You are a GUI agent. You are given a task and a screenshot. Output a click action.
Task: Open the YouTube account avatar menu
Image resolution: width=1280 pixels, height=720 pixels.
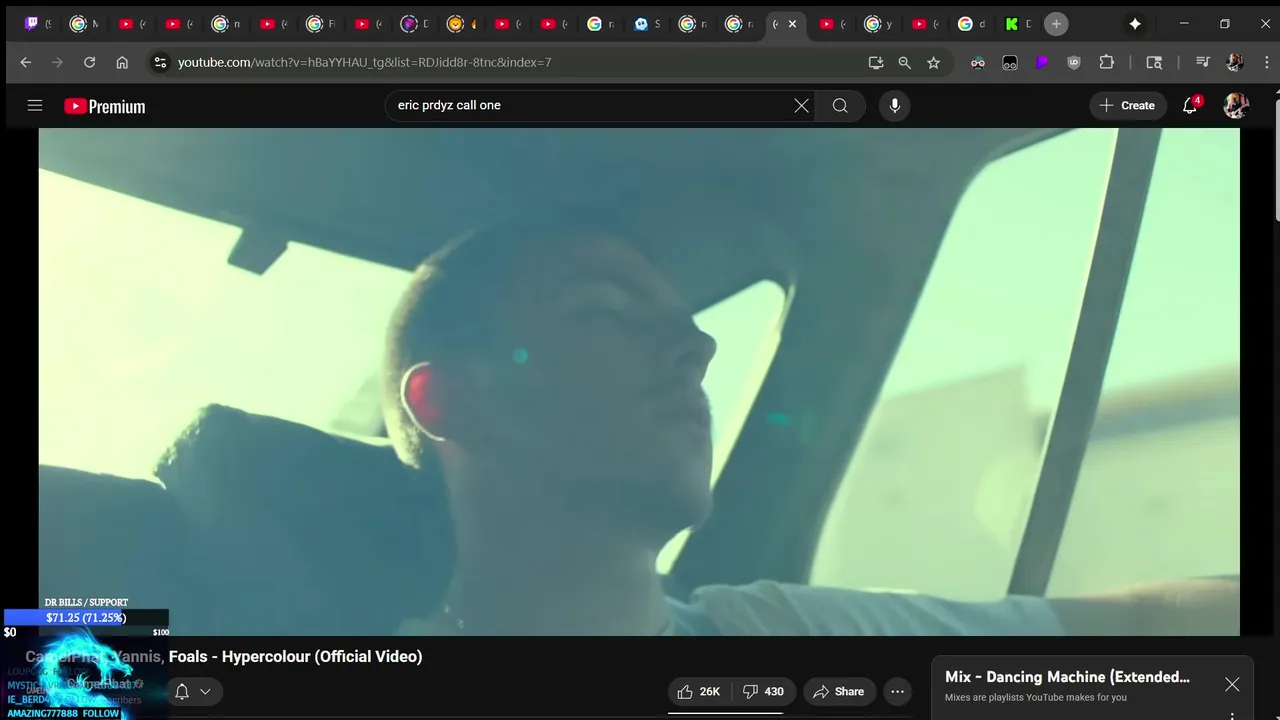tap(1236, 105)
